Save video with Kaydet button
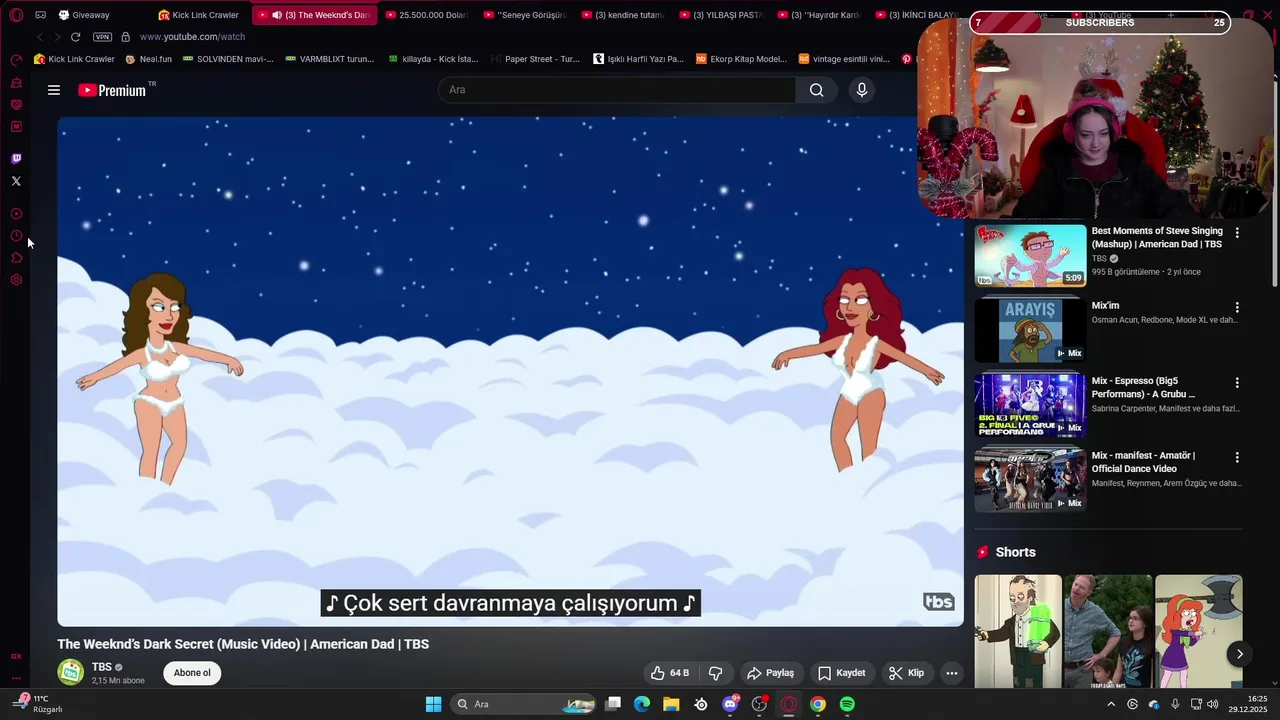The height and width of the screenshot is (720, 1280). pos(842,673)
